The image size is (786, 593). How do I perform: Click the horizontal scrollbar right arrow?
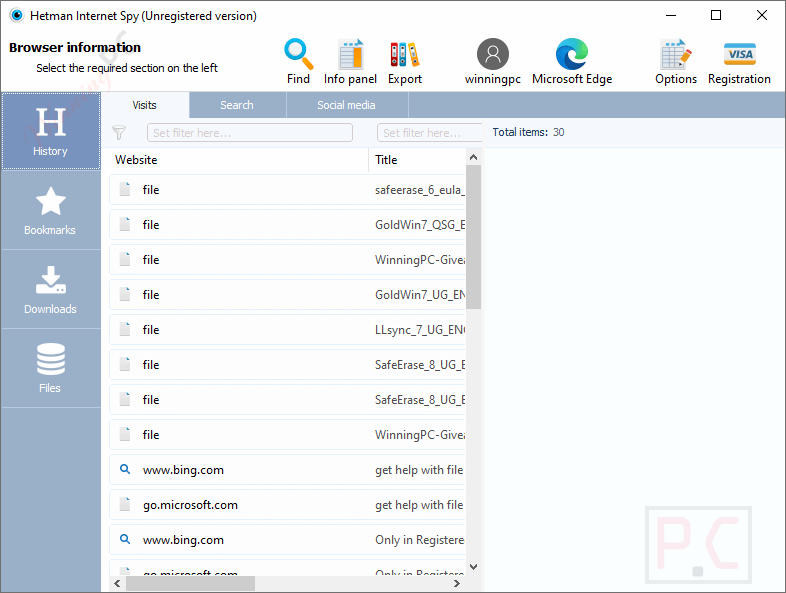coord(457,583)
